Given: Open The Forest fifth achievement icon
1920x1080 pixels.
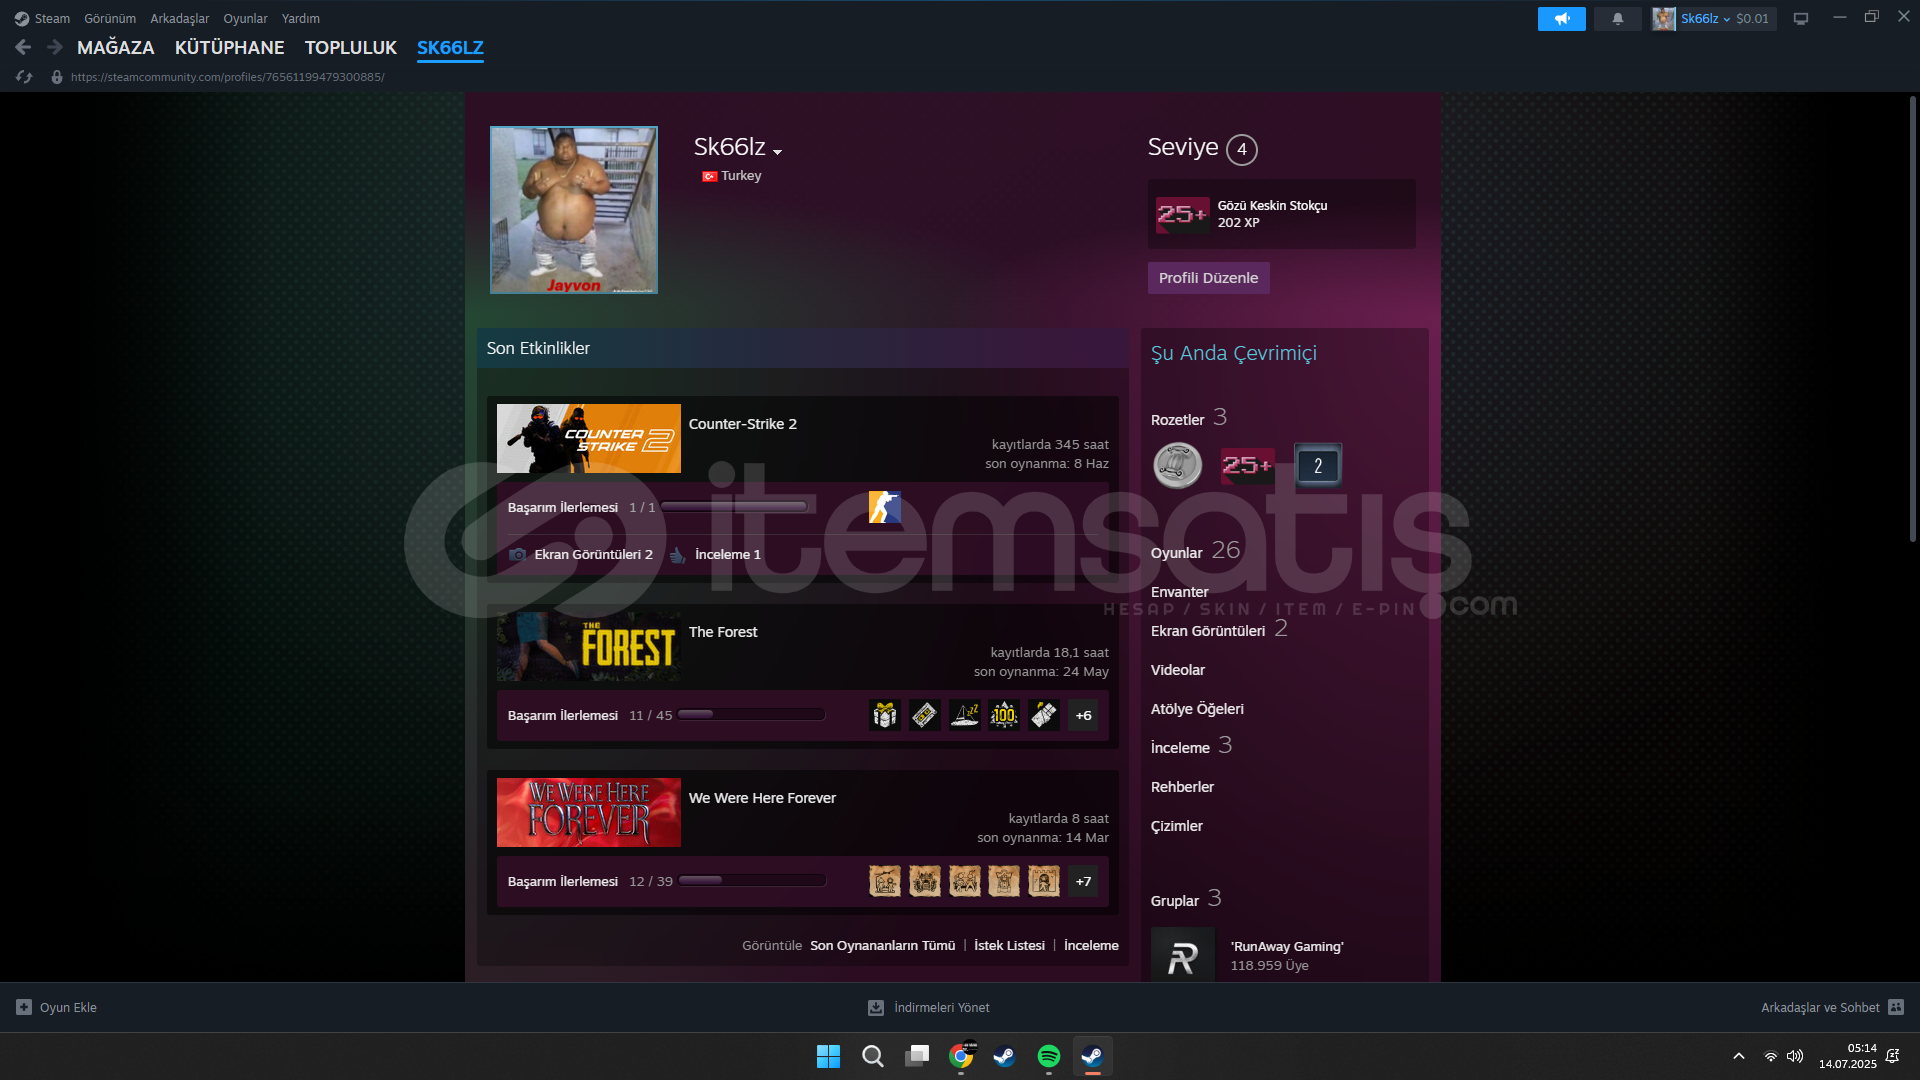Looking at the screenshot, I should [x=1044, y=715].
